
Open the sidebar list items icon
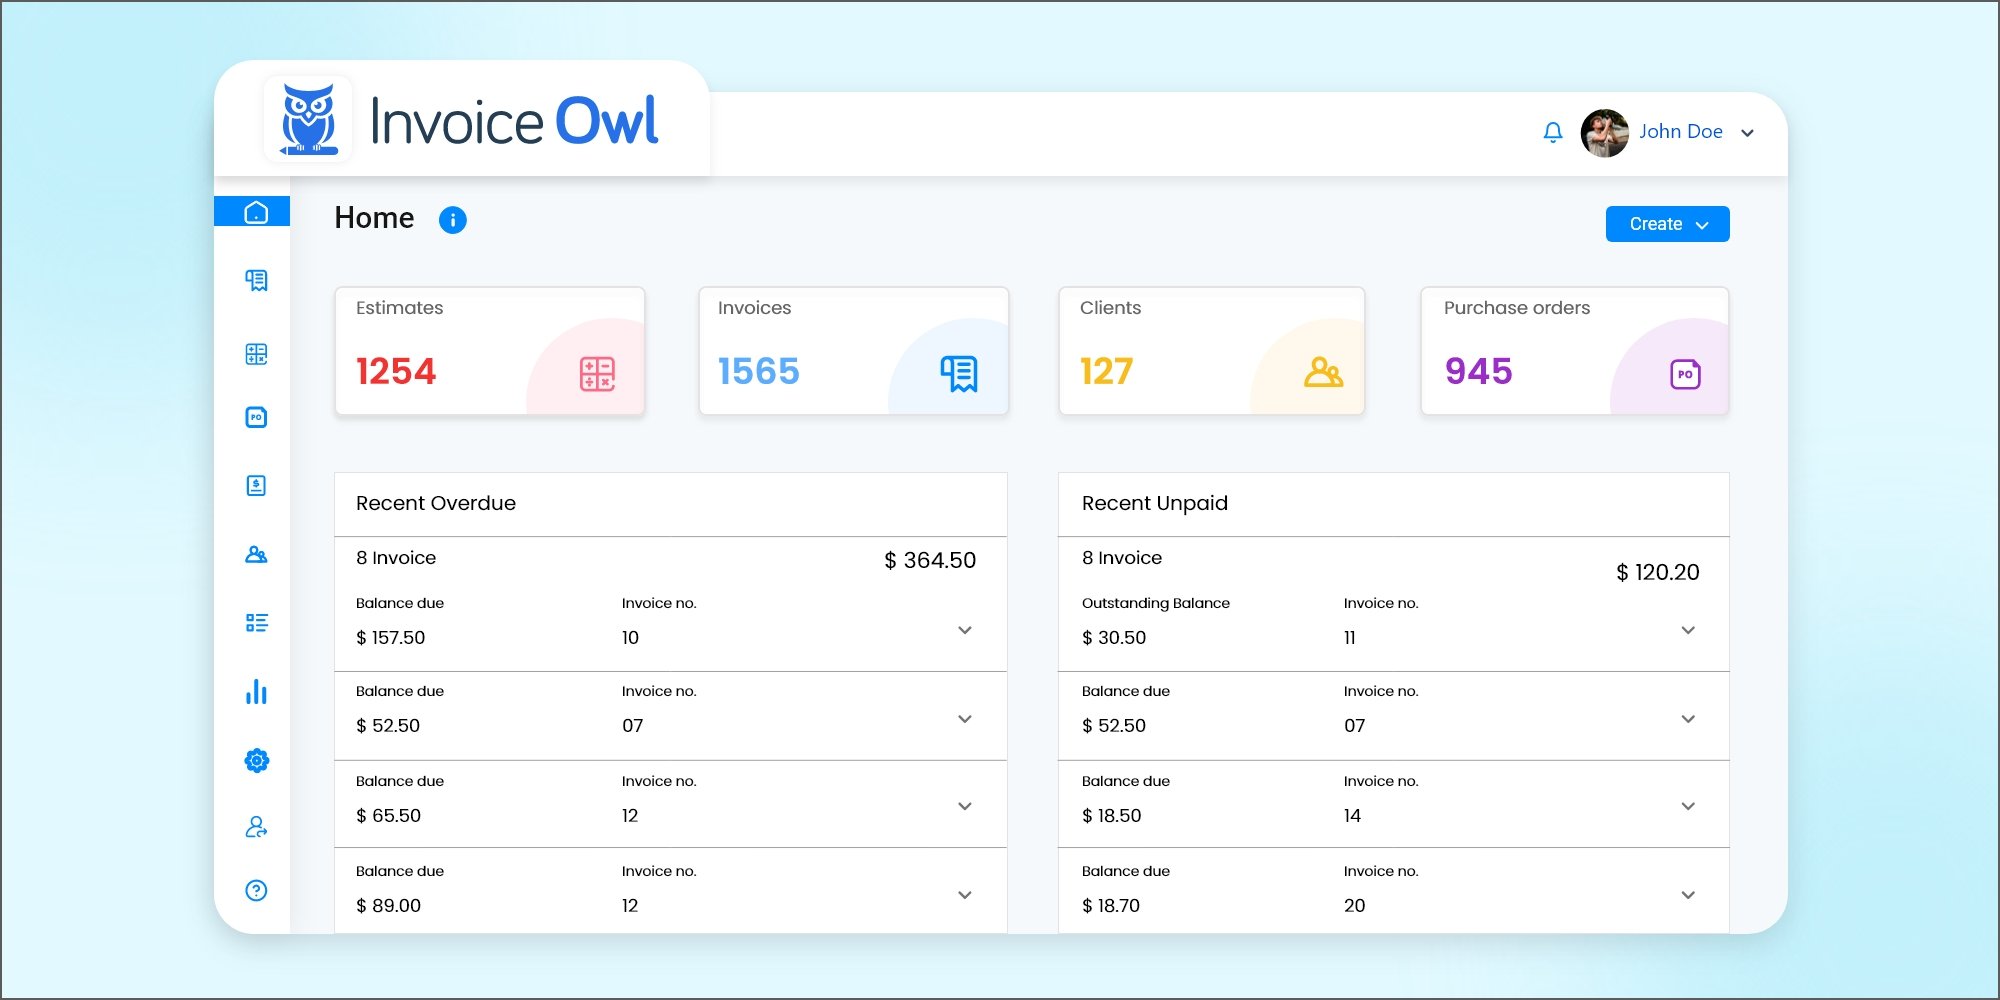pos(256,623)
